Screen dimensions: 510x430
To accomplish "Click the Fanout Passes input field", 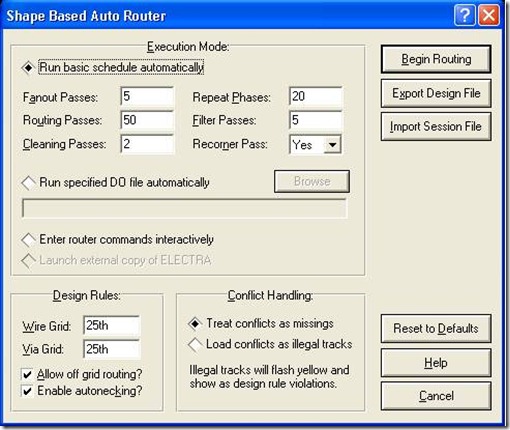I will point(147,97).
